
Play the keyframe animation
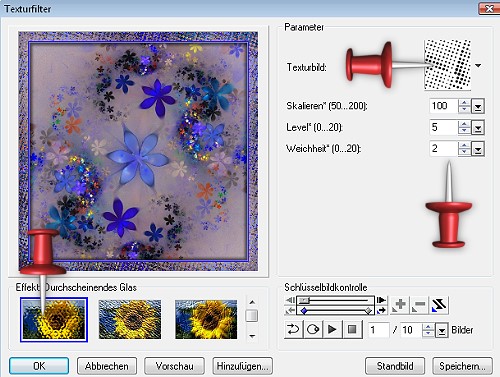[332, 330]
